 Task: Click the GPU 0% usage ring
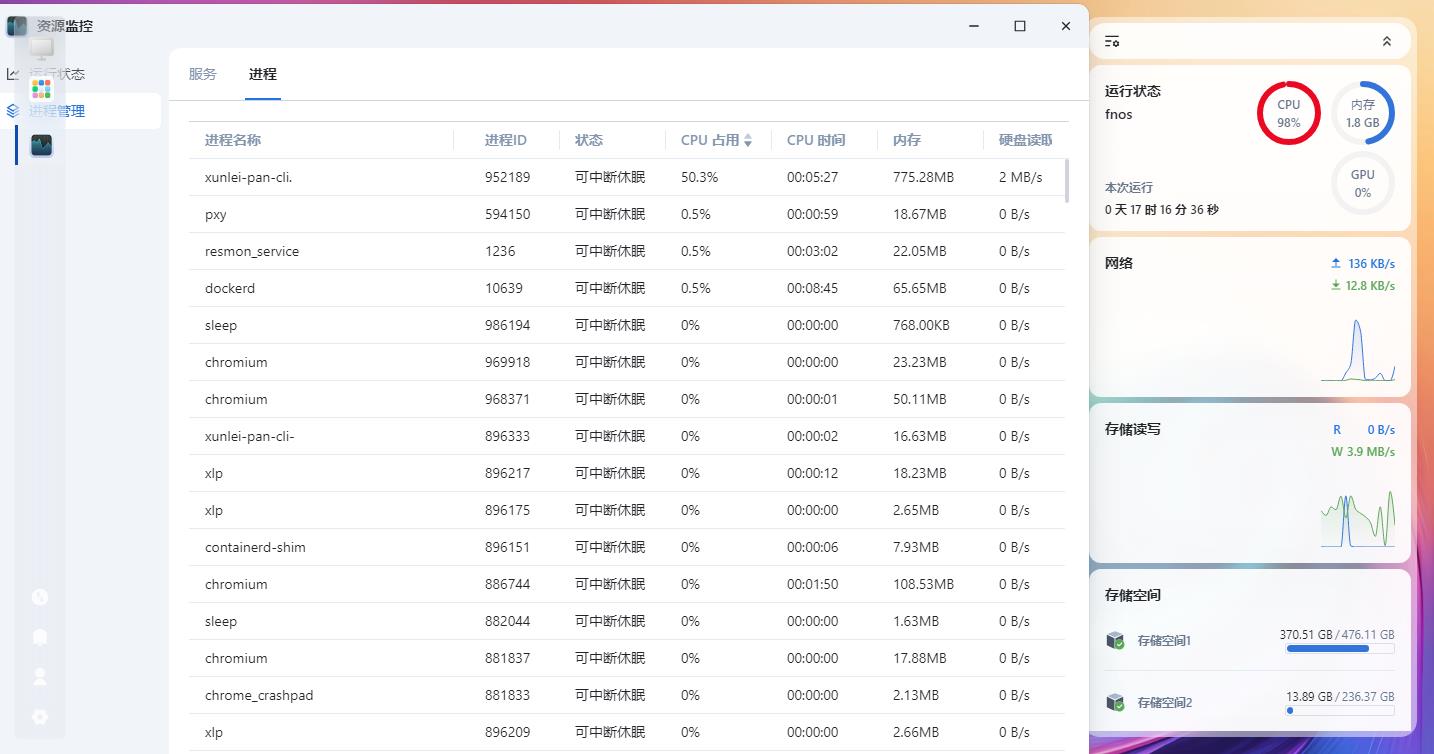(1362, 183)
